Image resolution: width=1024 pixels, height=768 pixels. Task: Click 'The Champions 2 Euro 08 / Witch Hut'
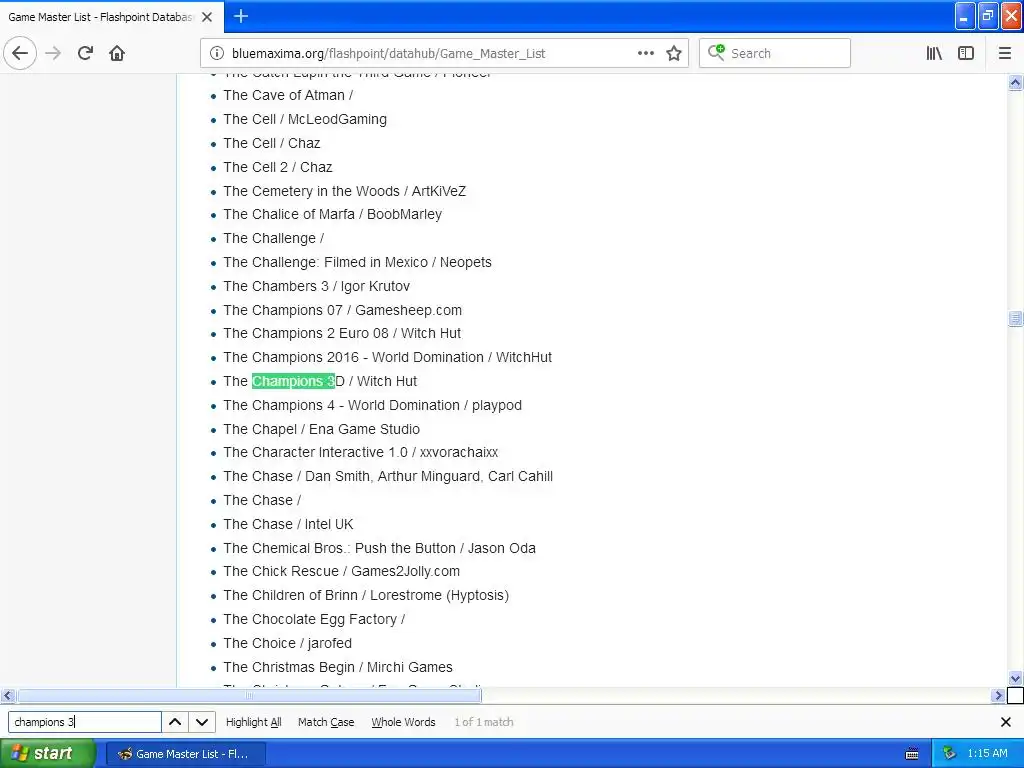(x=342, y=334)
